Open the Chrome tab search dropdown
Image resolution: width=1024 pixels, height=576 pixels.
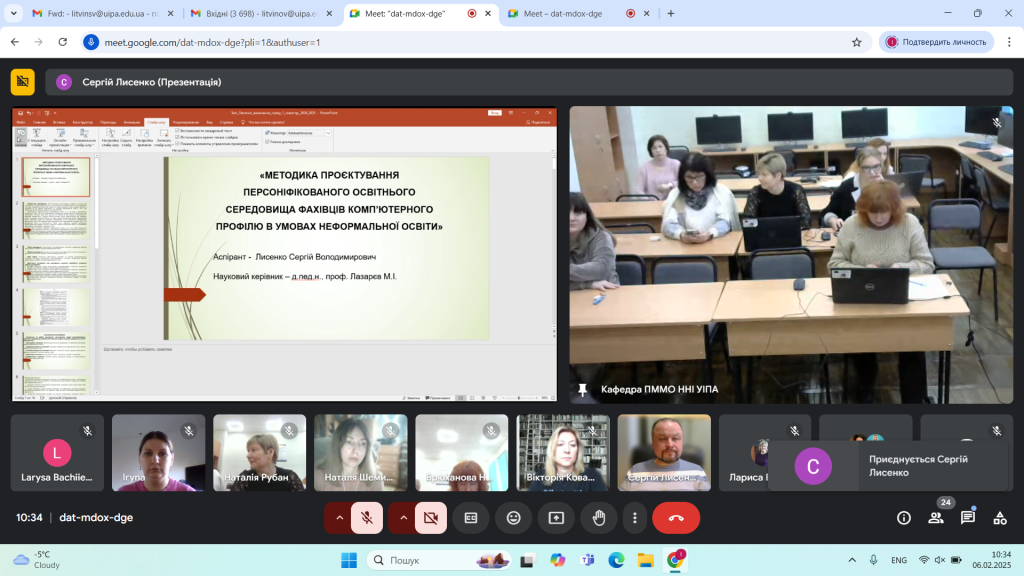click(14, 13)
